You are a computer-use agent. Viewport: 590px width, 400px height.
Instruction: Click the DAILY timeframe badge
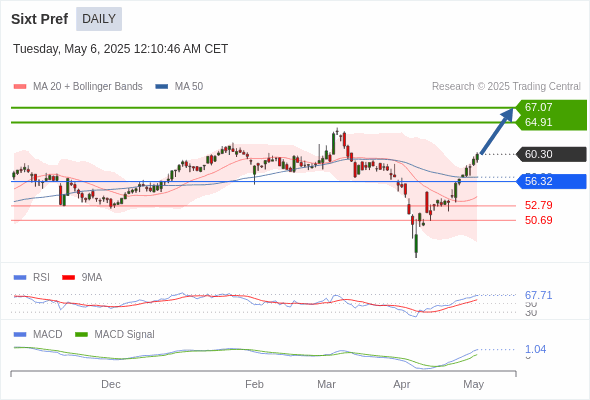tap(99, 19)
